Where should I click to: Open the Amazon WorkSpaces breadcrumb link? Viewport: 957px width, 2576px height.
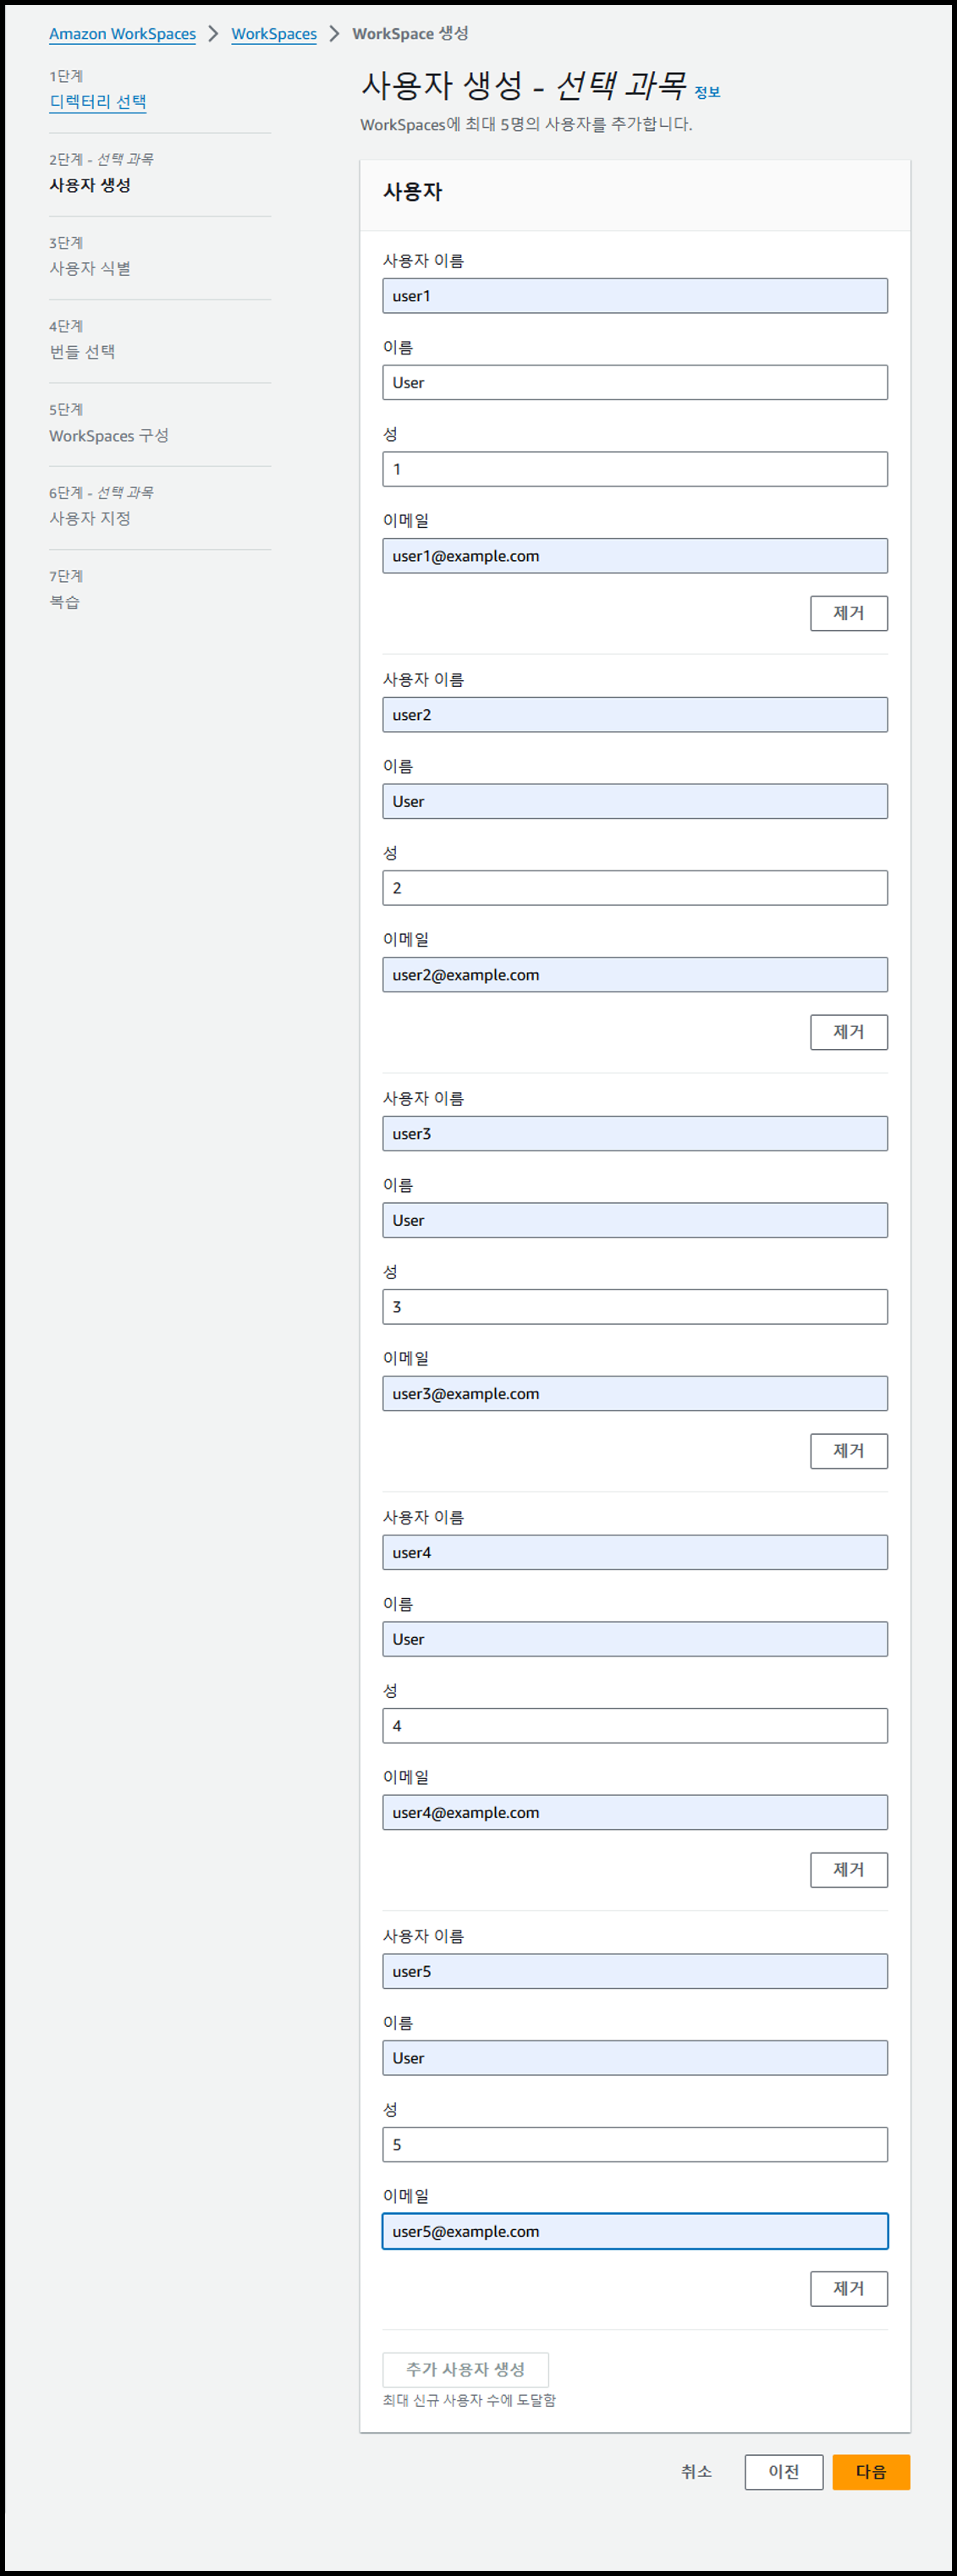[x=122, y=34]
